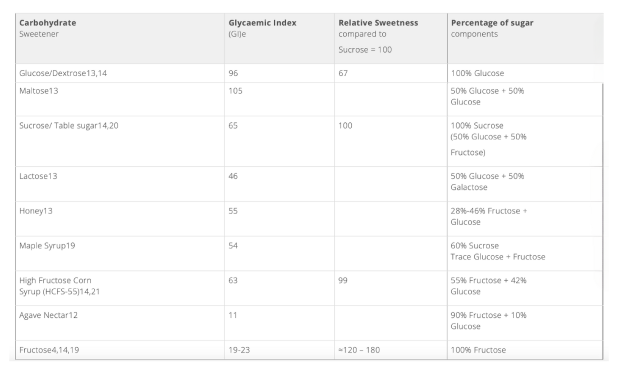
Task: Select the Fructose4,14,19 row label
Action: pyautogui.click(x=49, y=350)
